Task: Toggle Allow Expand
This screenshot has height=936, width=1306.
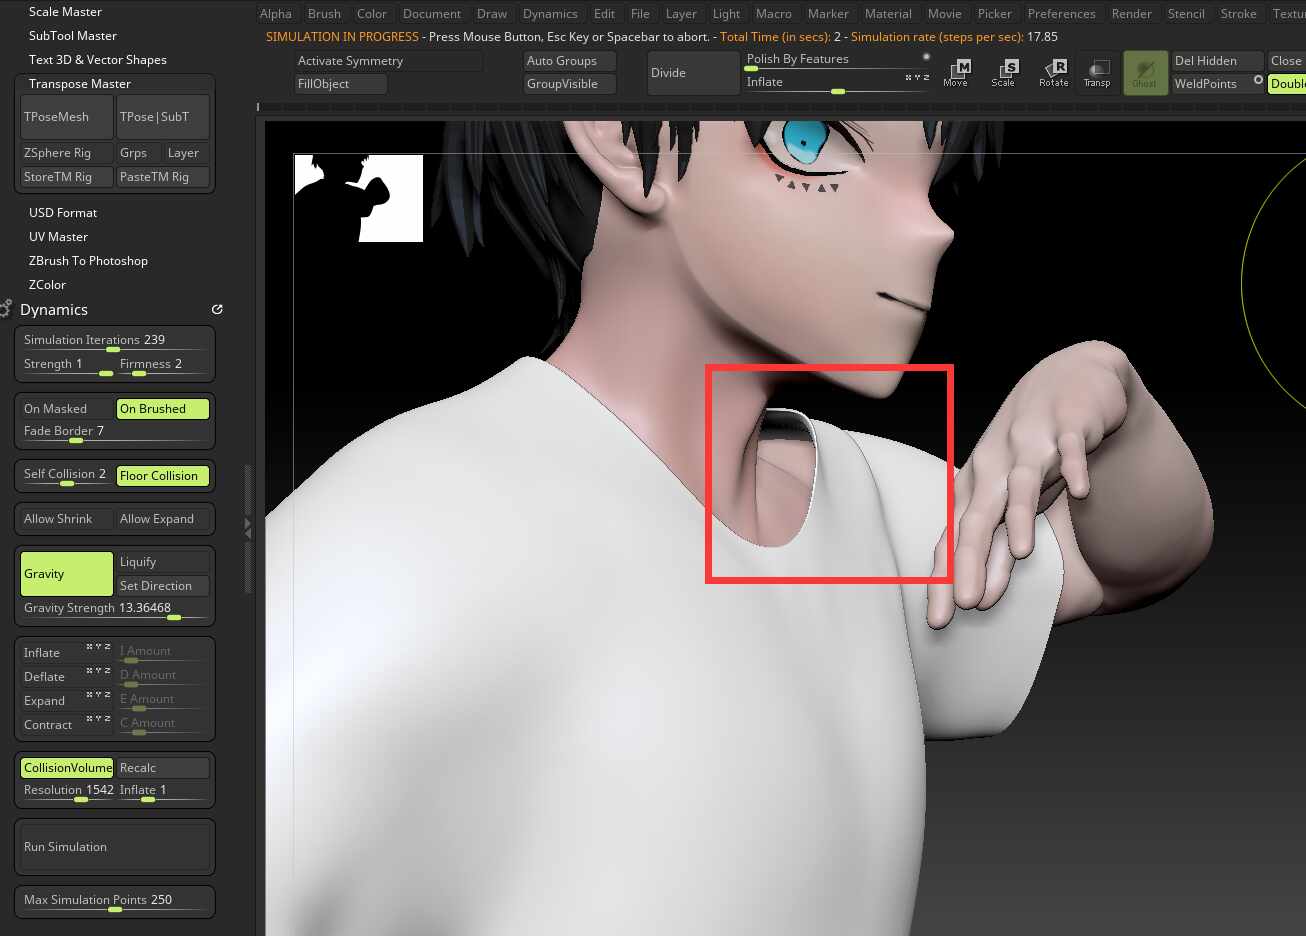Action: [x=163, y=518]
